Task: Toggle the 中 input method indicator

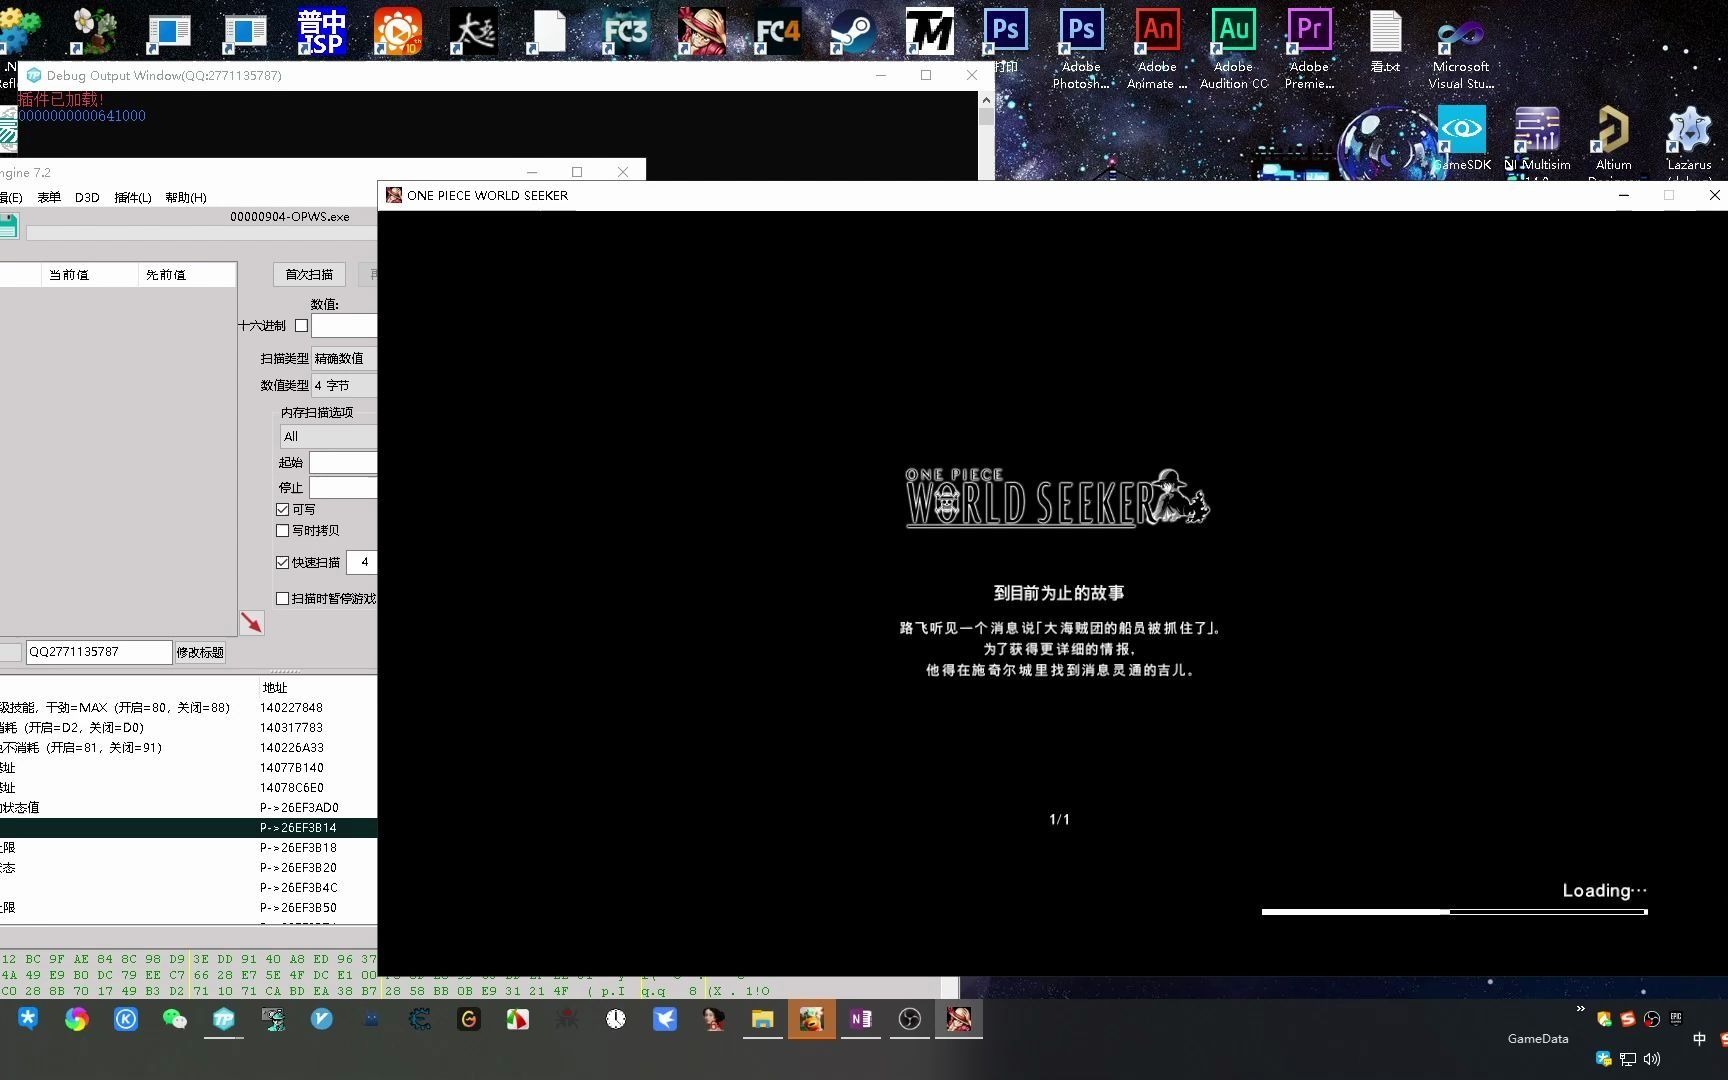Action: click(1699, 1039)
